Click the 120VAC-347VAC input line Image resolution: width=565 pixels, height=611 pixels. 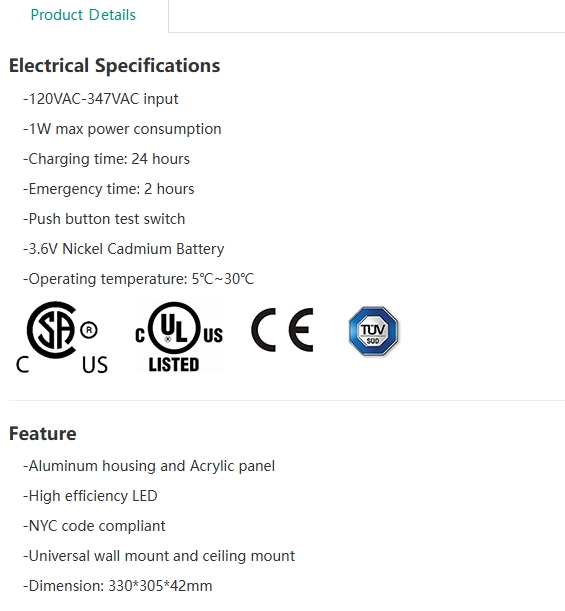101,99
